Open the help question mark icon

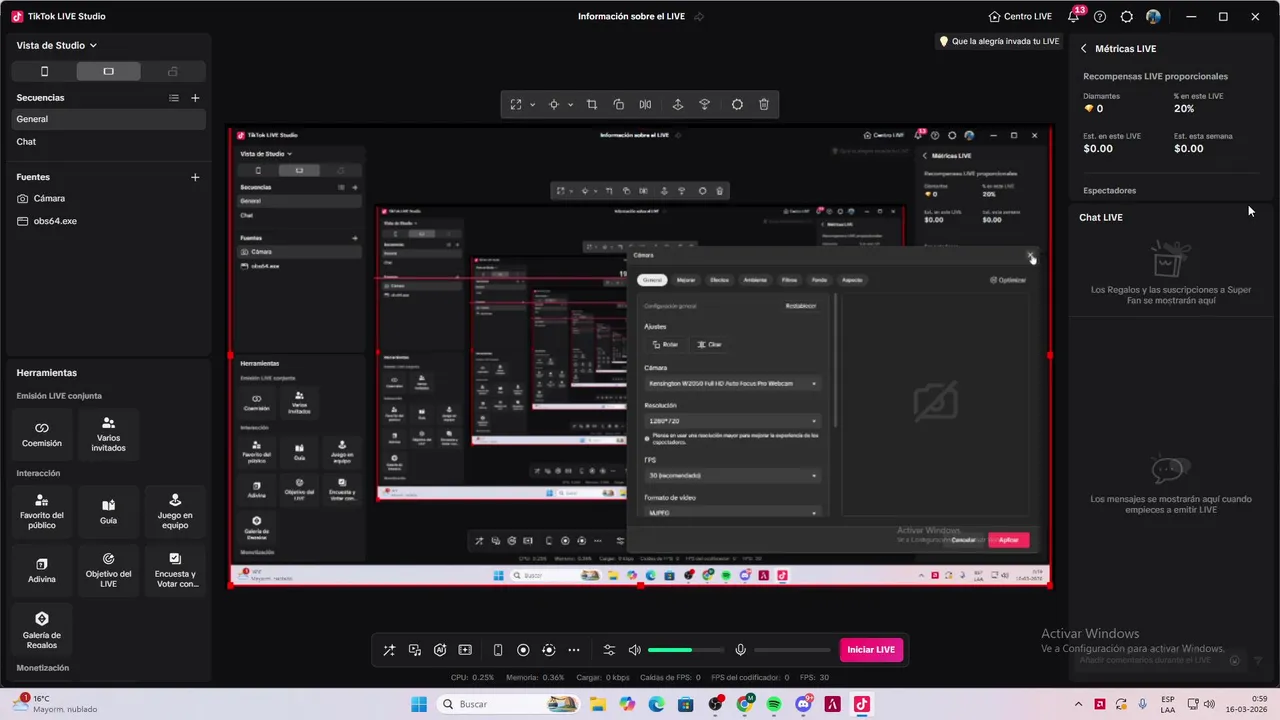[1100, 17]
